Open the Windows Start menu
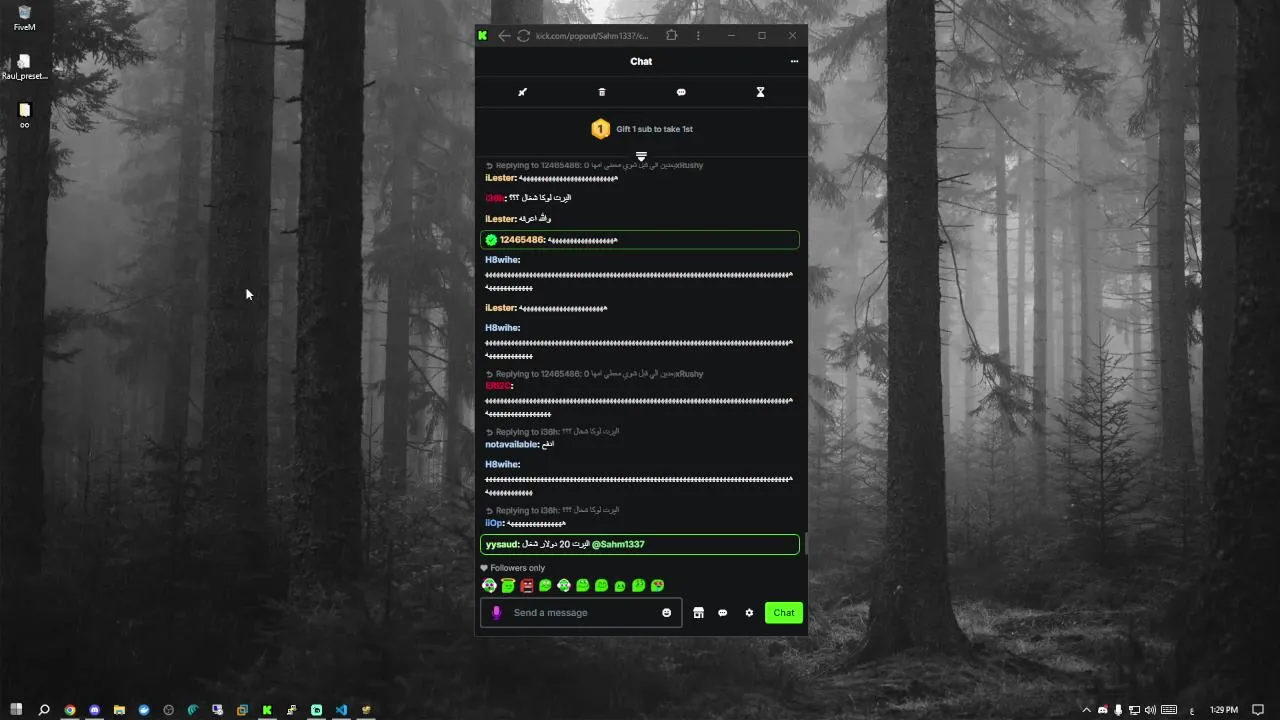 (x=16, y=710)
